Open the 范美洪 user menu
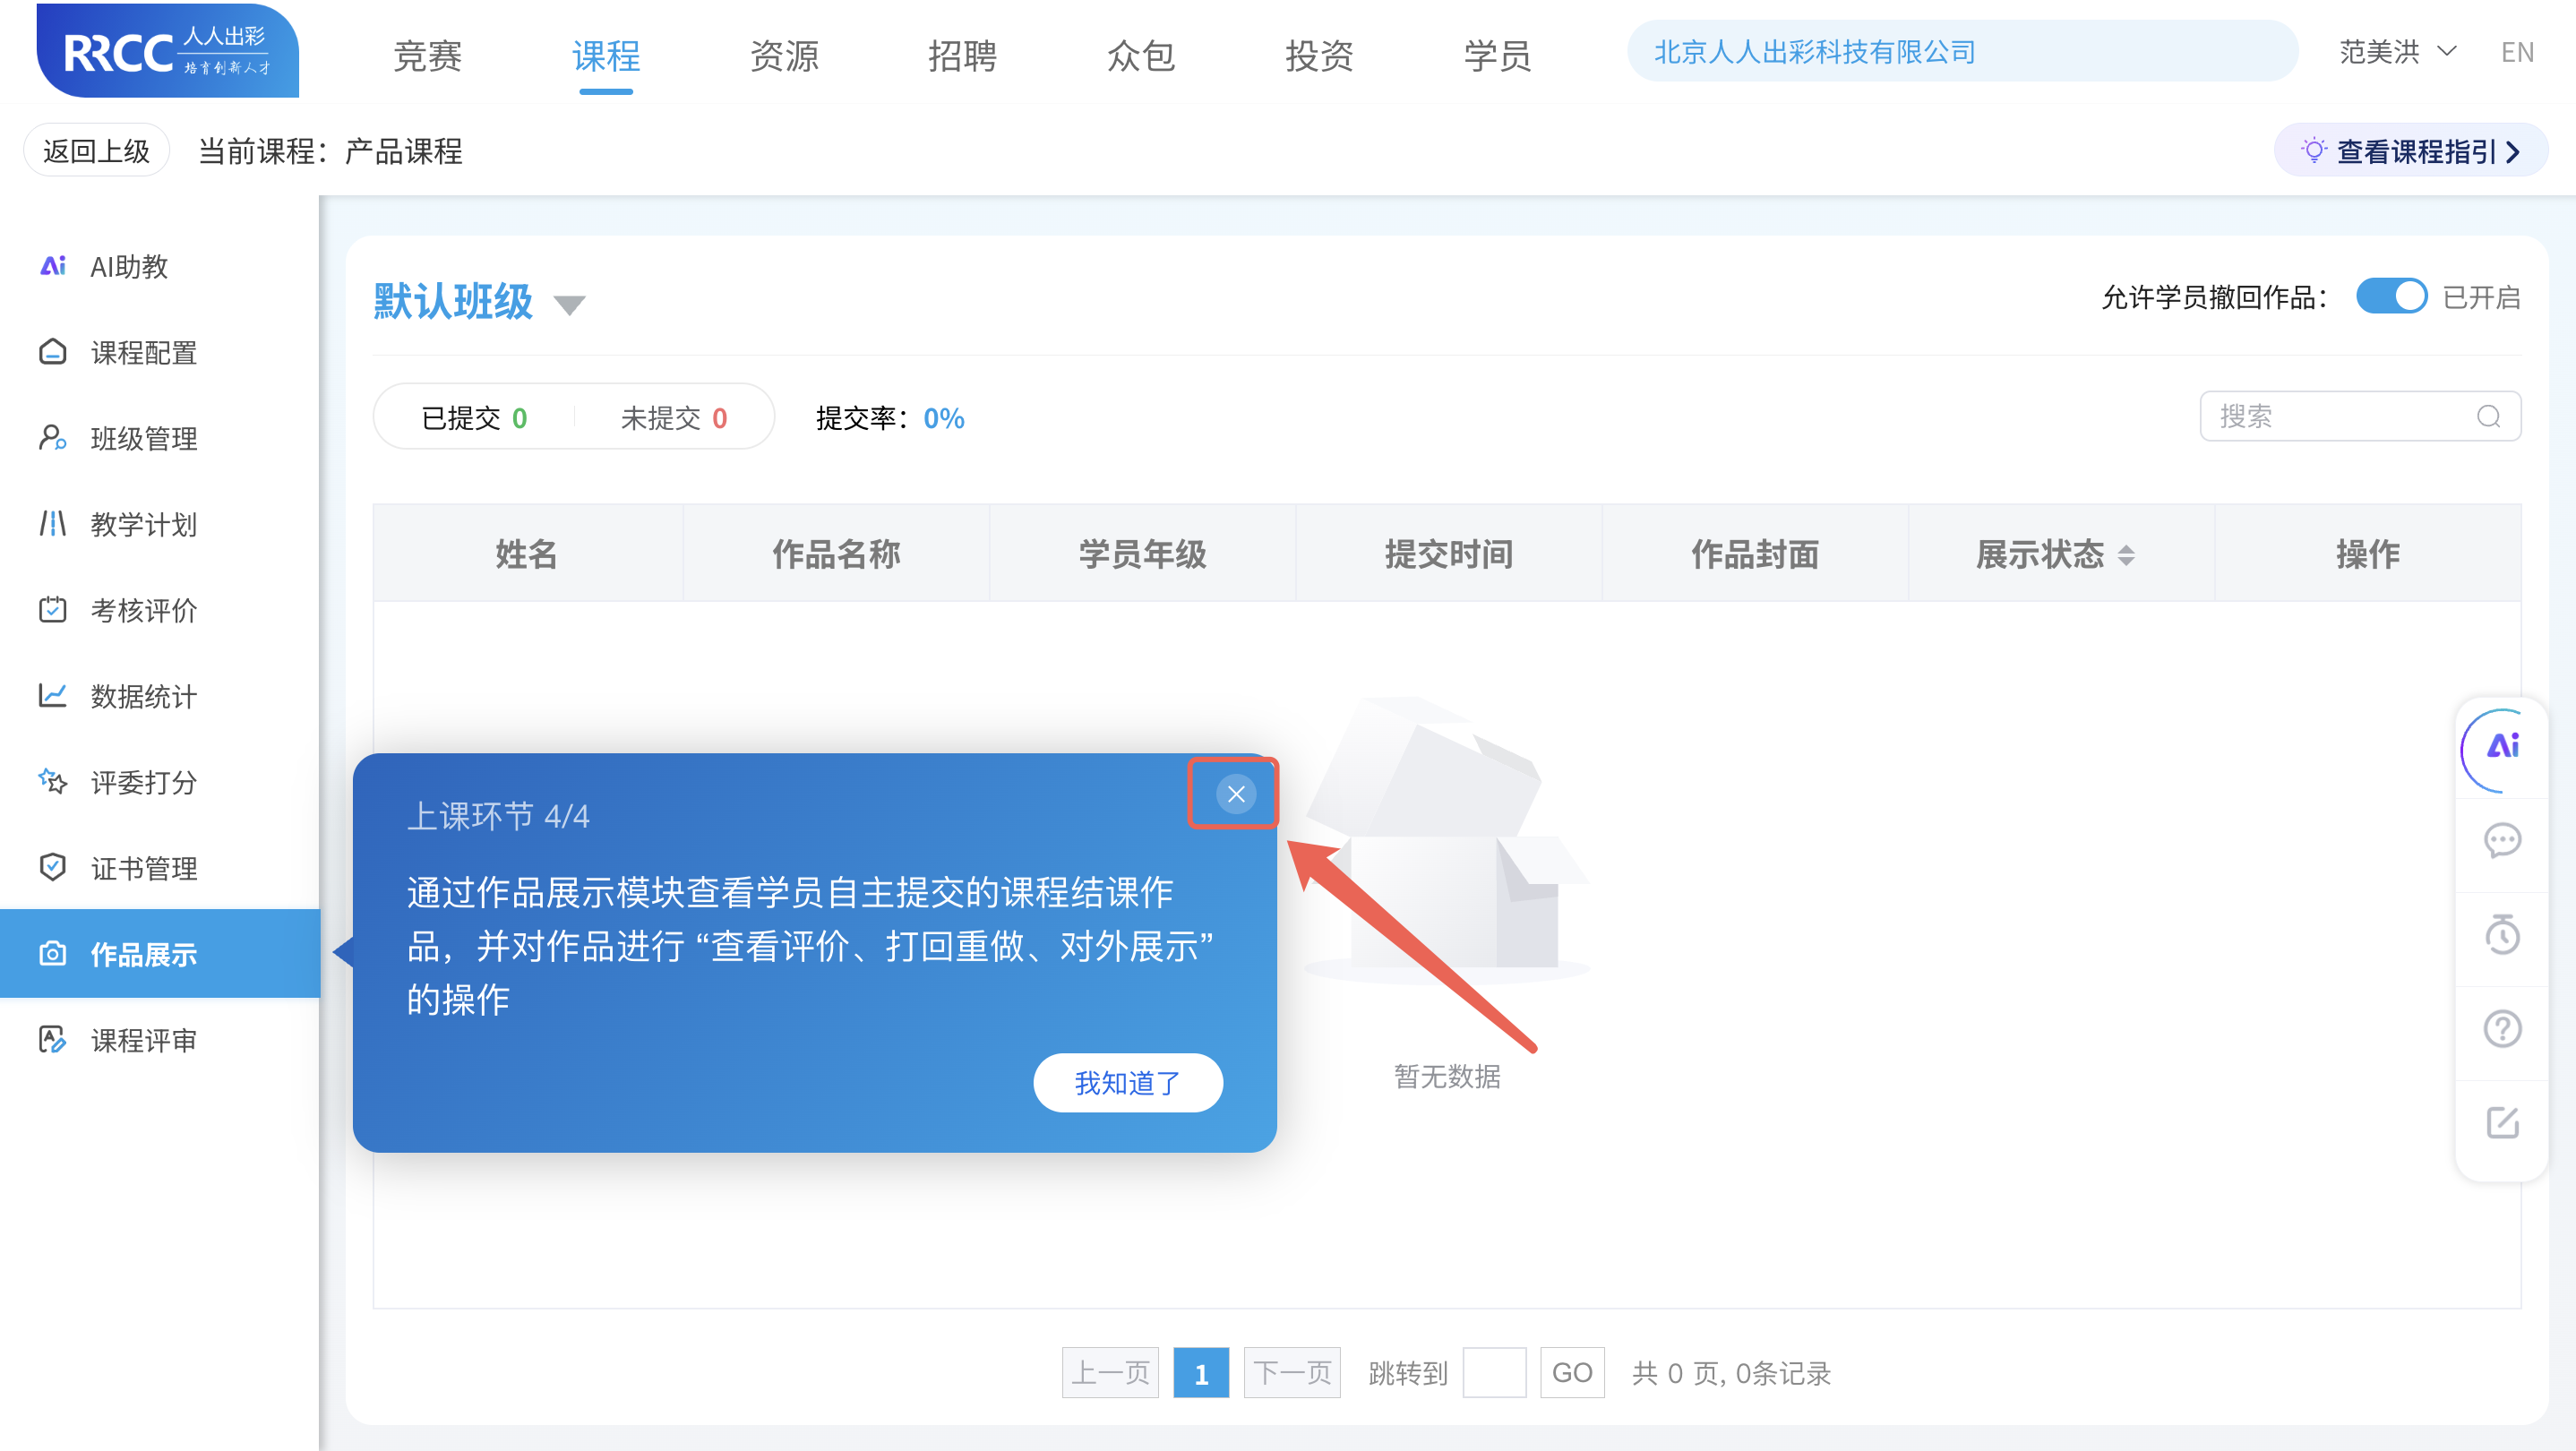Viewport: 2576px width, 1451px height. (x=2397, y=51)
